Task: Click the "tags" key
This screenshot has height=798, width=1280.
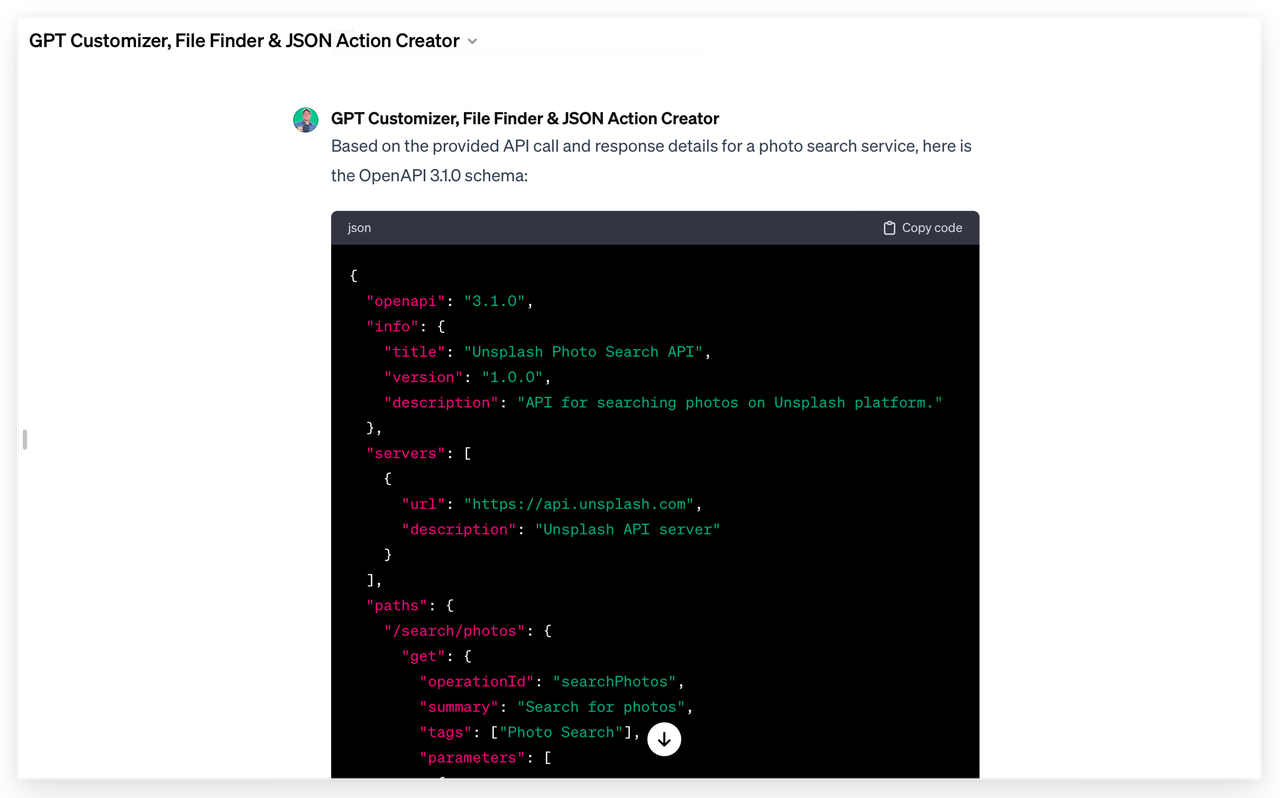Action: (446, 732)
